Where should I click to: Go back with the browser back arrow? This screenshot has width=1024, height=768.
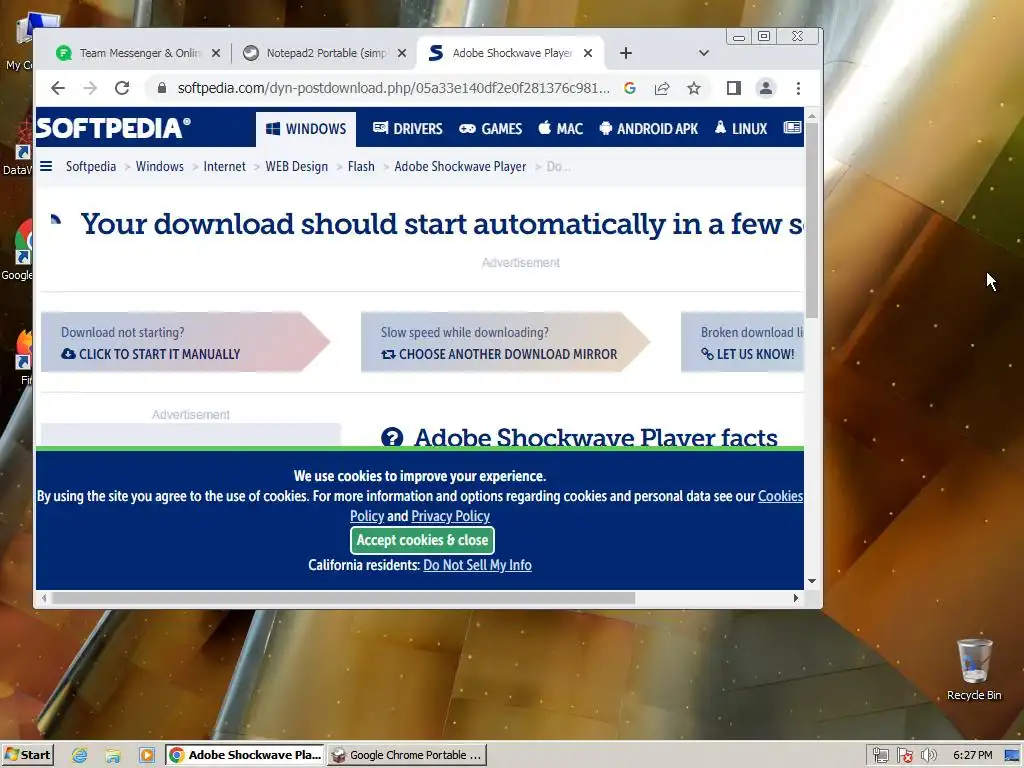point(58,88)
